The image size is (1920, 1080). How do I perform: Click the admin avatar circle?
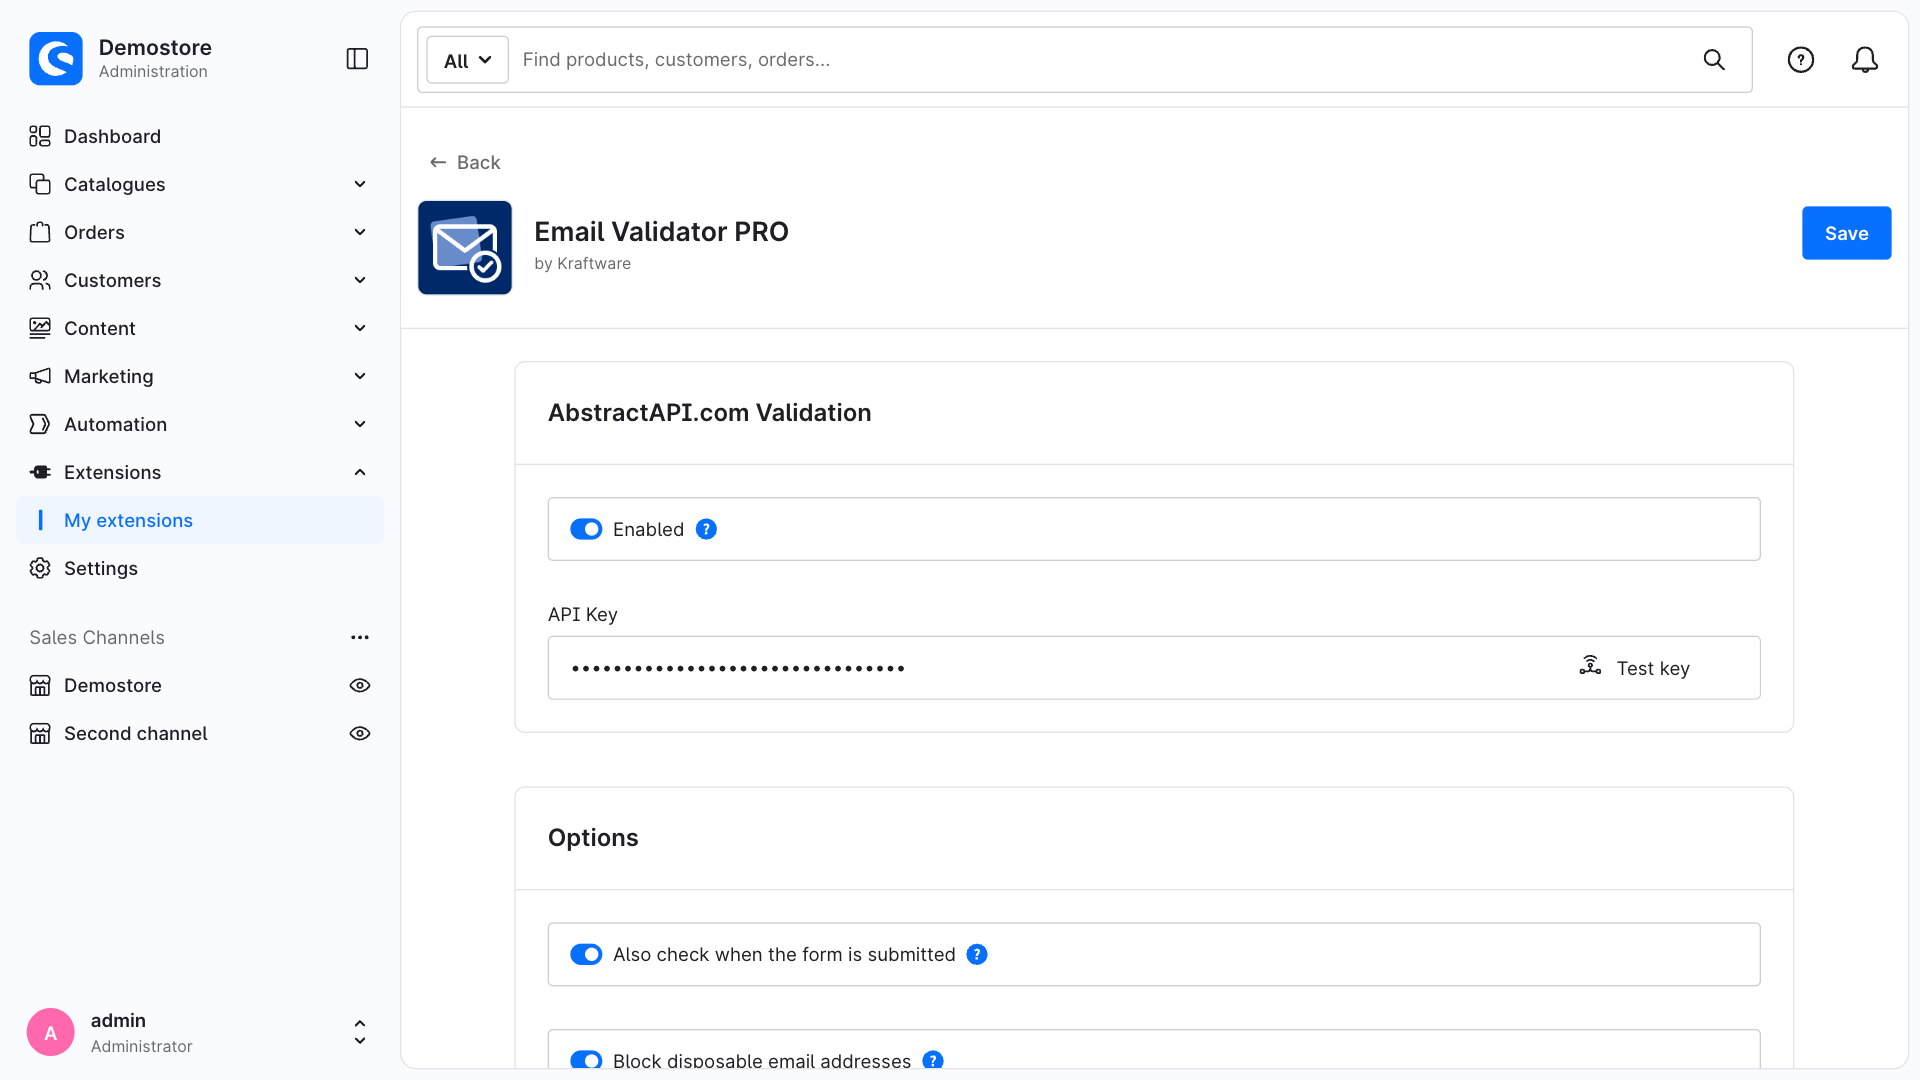coord(51,1032)
